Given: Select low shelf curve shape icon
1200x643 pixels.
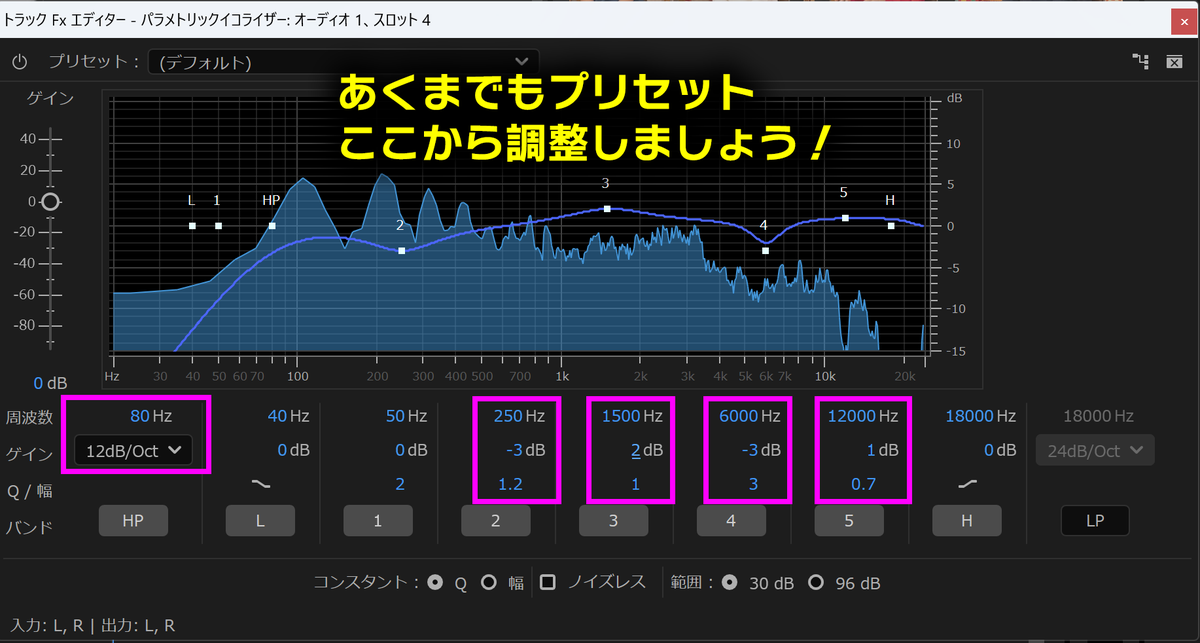Looking at the screenshot, I should [x=260, y=484].
